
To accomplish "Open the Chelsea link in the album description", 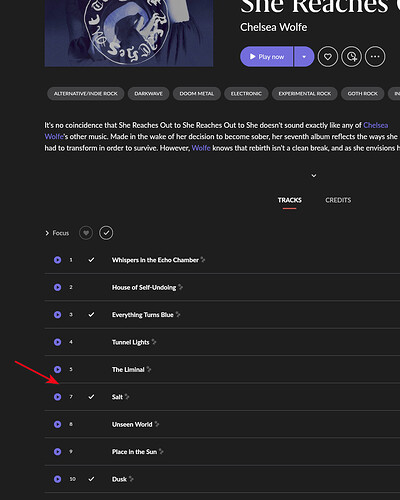I will [376, 125].
